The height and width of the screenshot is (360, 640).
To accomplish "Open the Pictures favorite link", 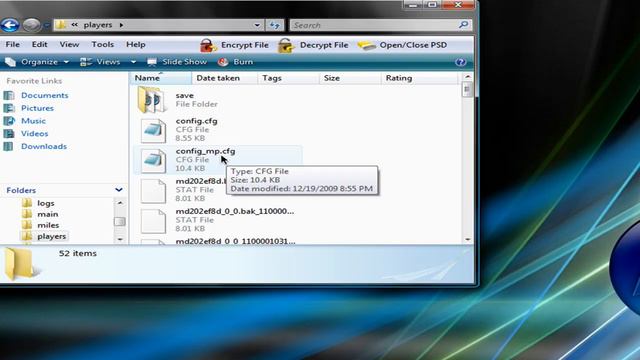I will coord(37,108).
